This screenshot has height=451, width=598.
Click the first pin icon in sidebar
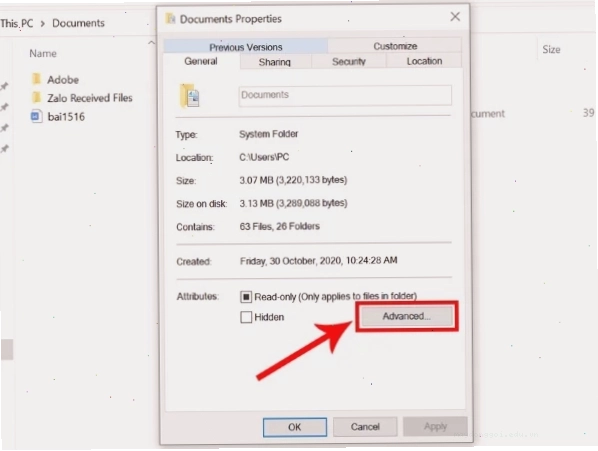tap(5, 86)
